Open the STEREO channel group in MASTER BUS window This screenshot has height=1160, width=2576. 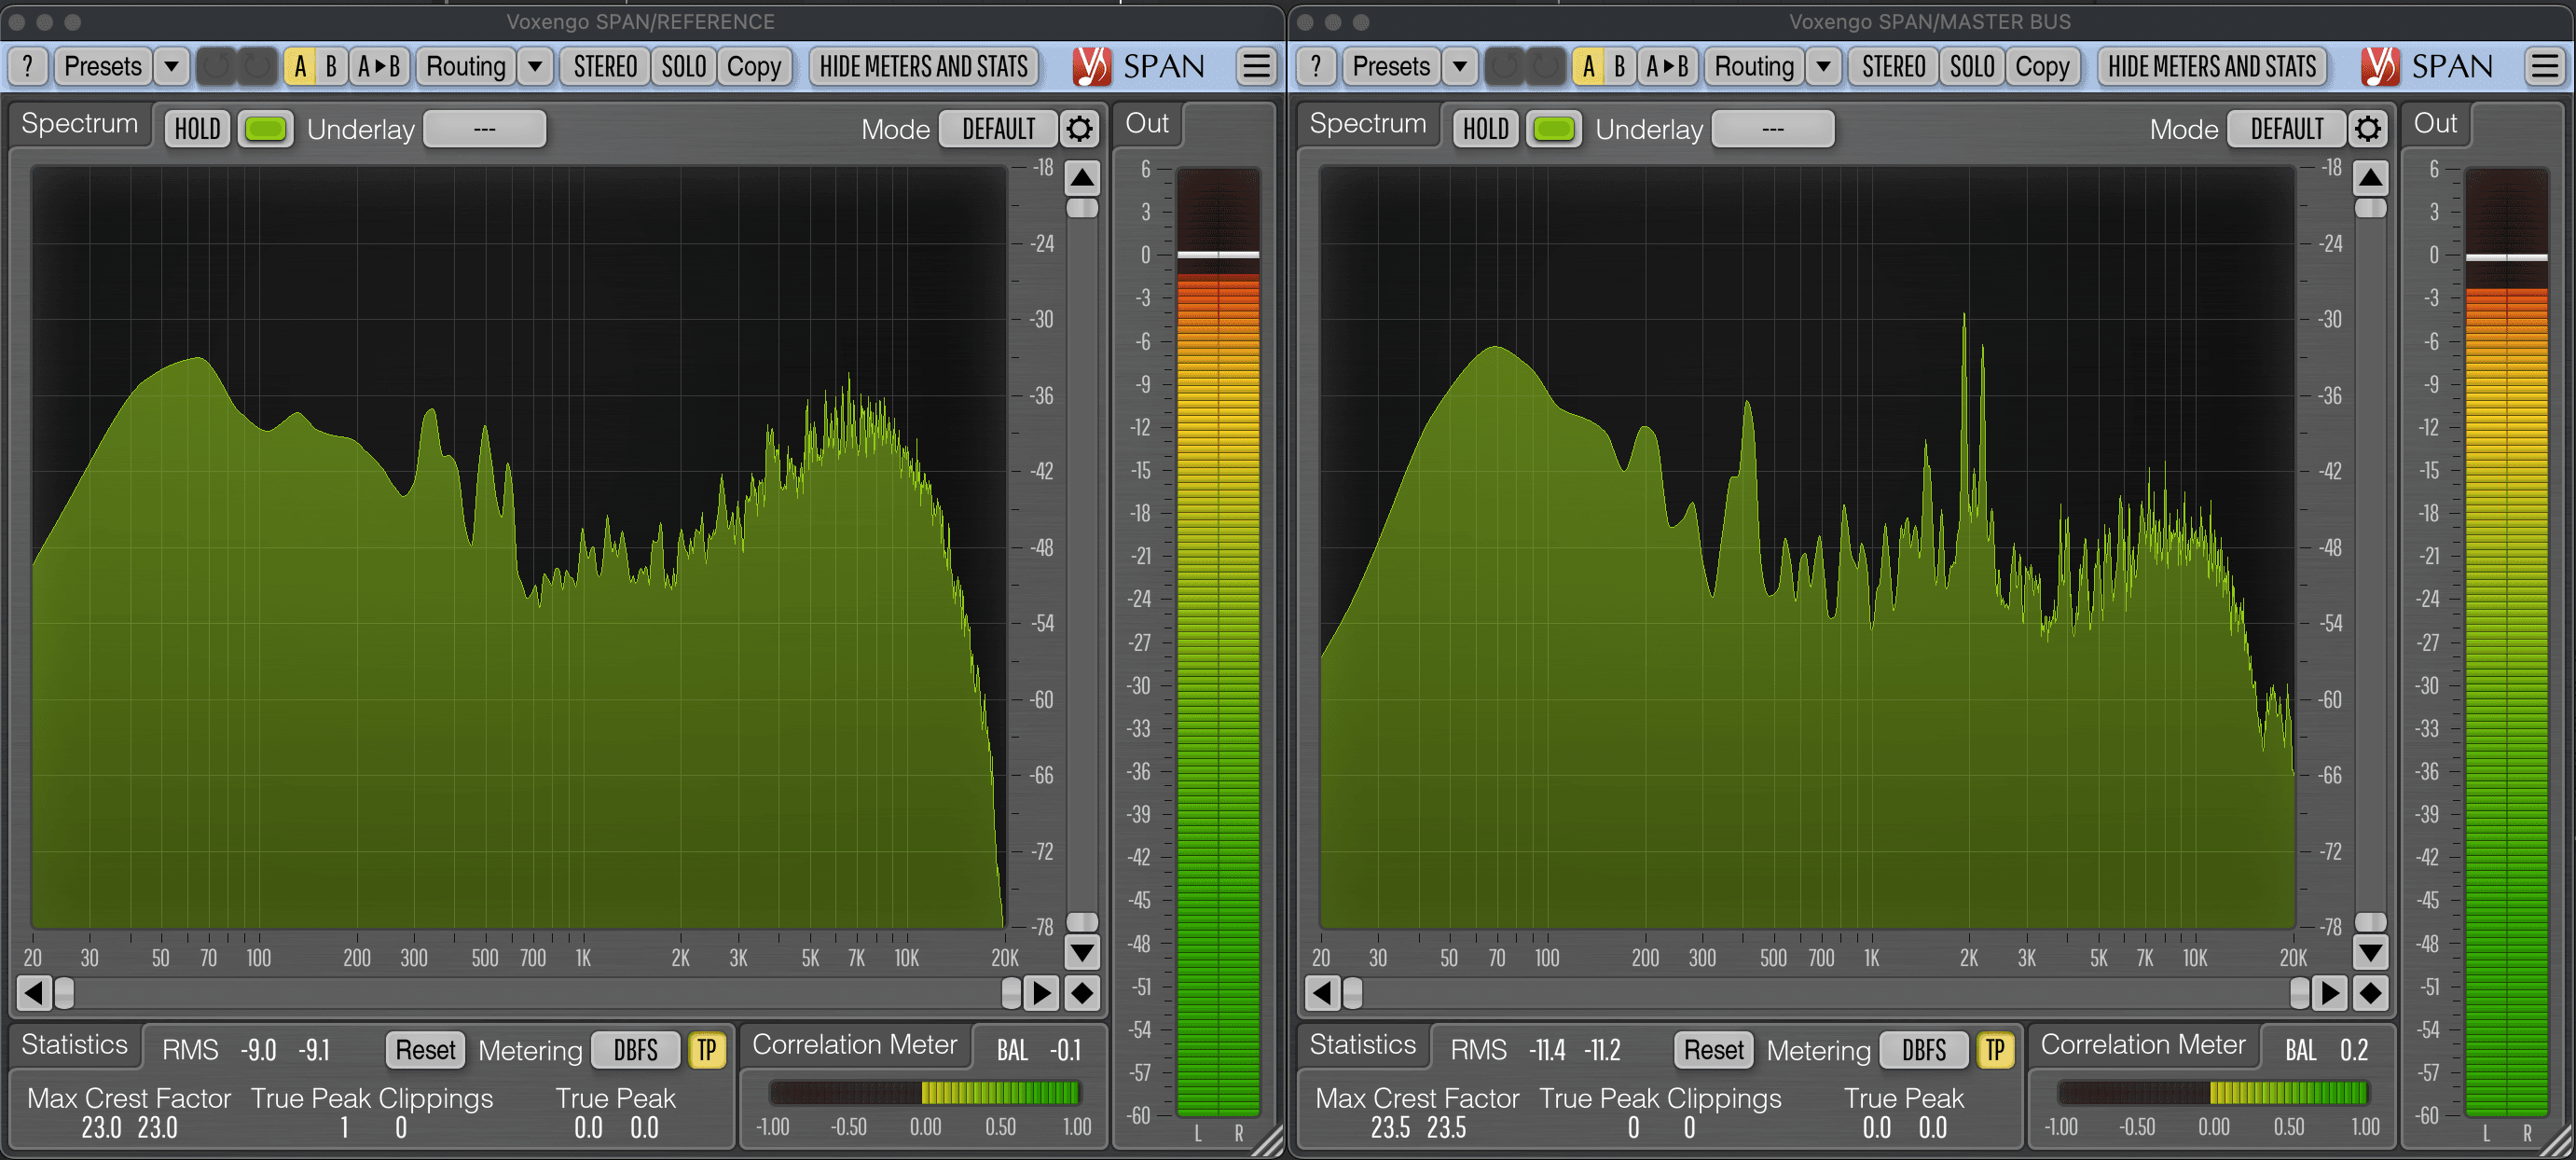click(1893, 67)
